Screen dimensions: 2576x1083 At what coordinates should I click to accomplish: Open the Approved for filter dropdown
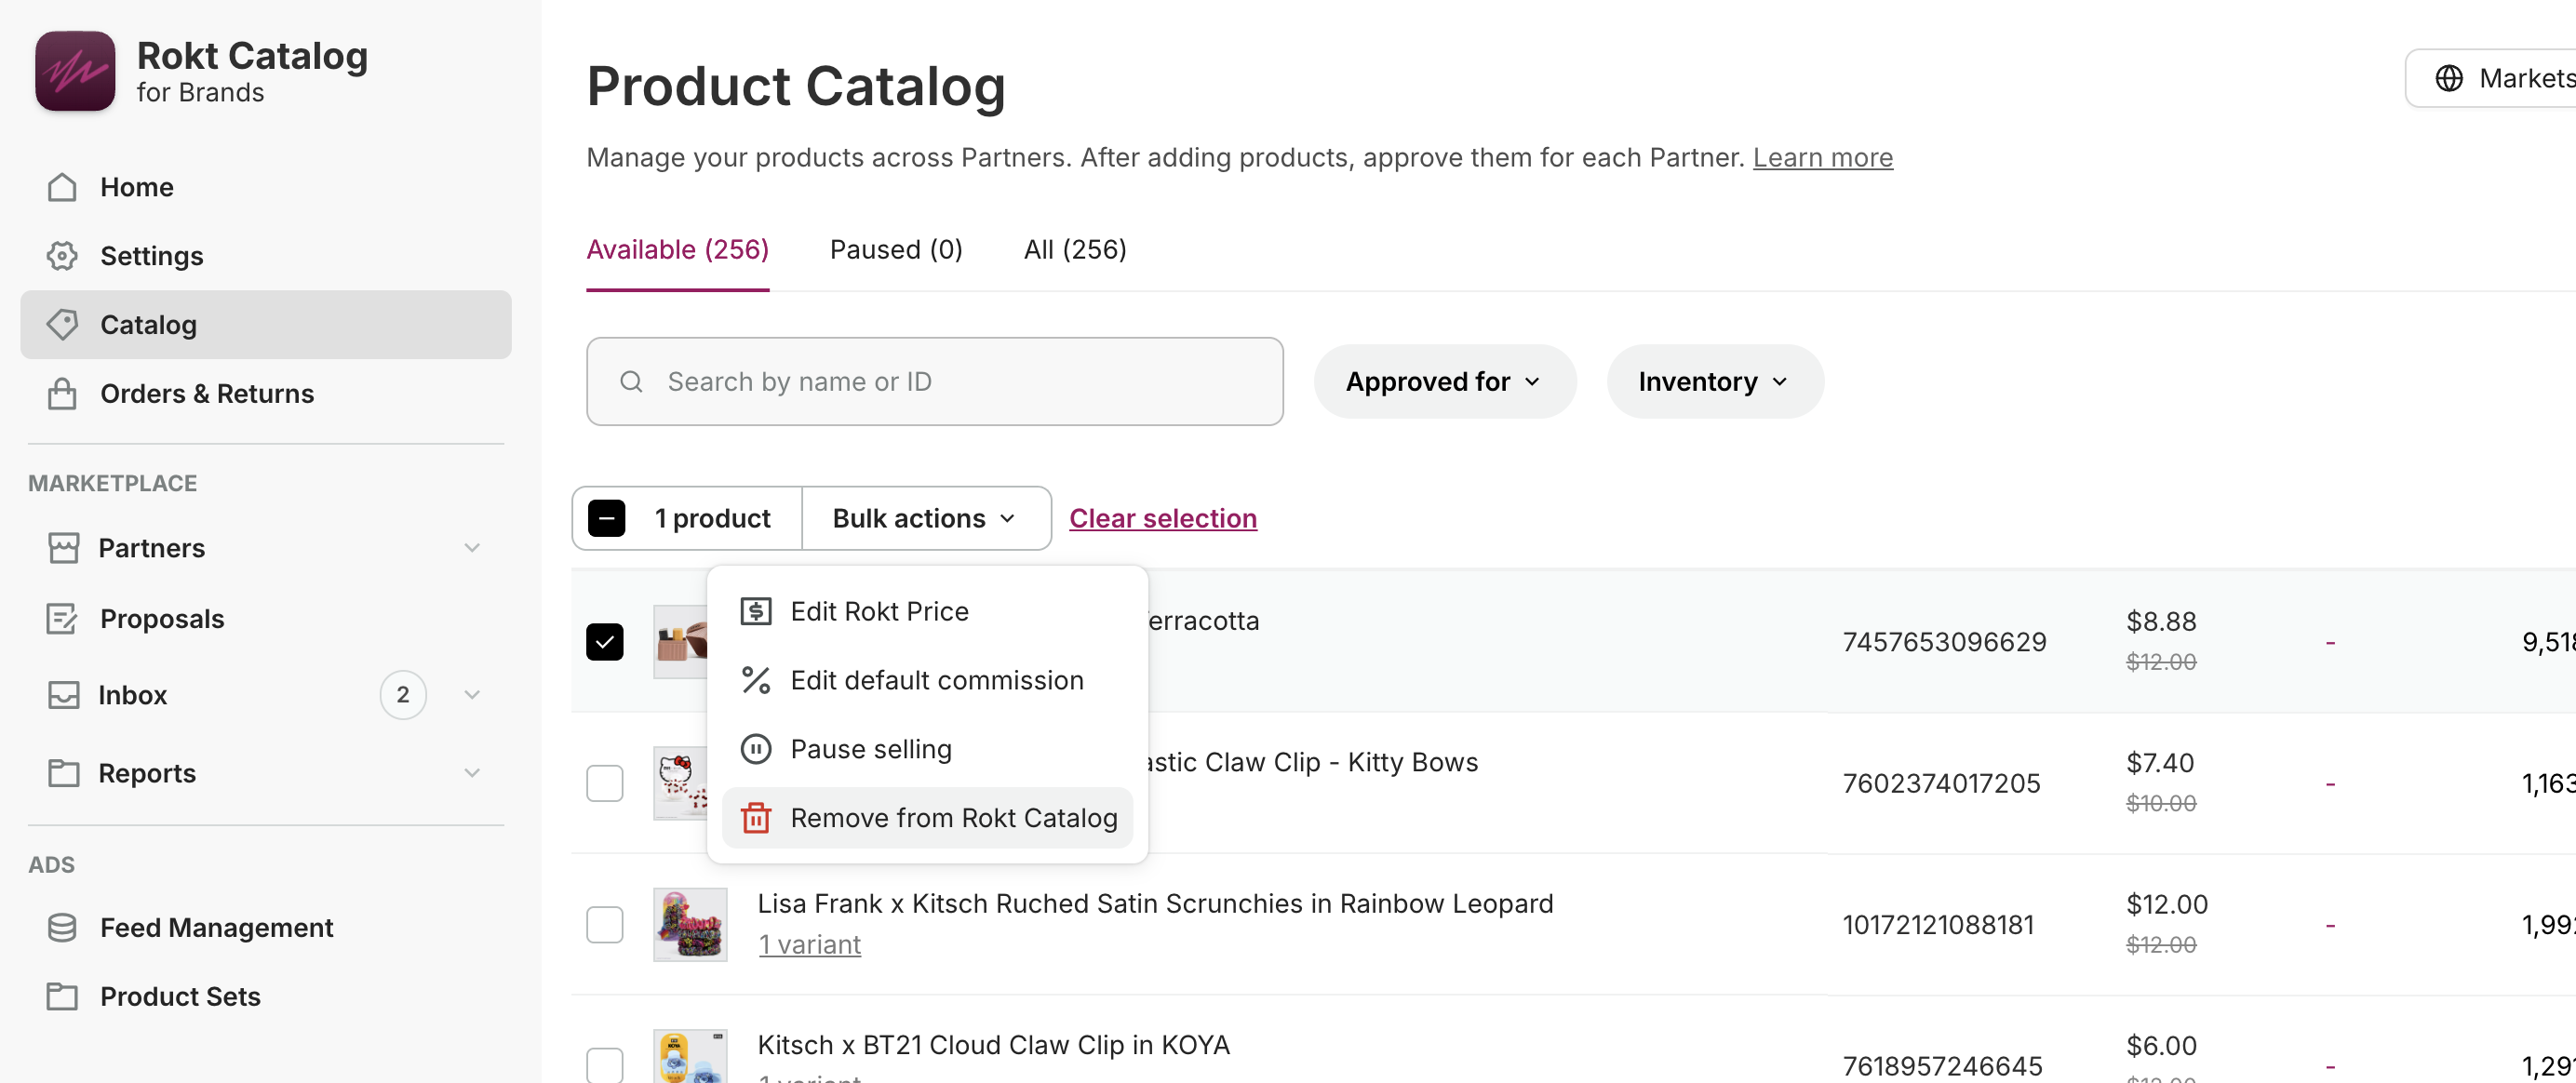(x=1444, y=382)
